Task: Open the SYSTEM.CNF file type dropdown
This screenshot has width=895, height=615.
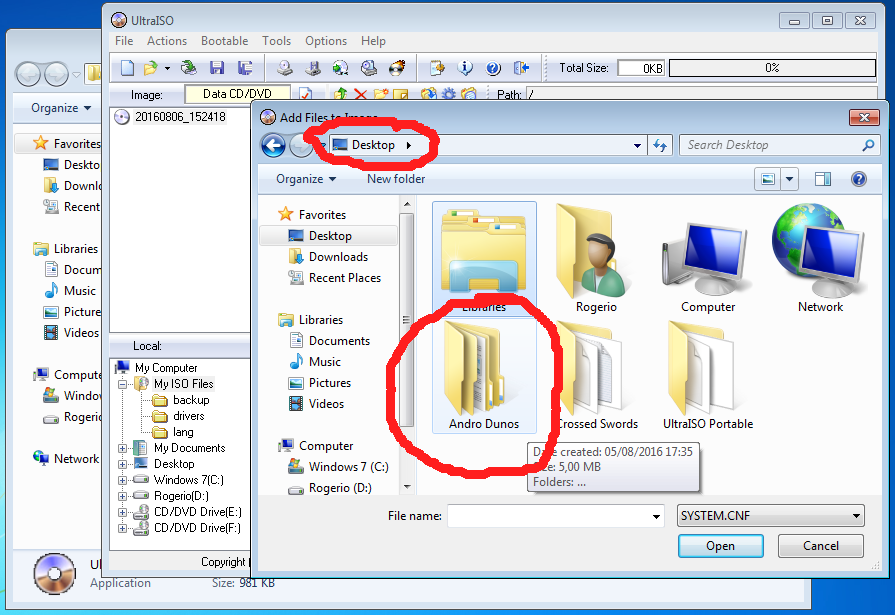Action: (770, 516)
